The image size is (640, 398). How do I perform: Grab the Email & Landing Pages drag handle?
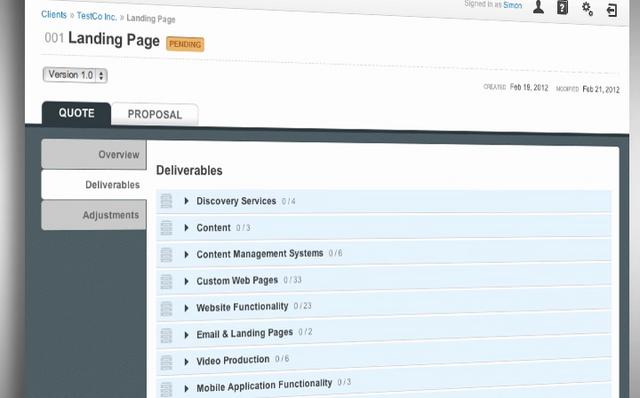166,336
